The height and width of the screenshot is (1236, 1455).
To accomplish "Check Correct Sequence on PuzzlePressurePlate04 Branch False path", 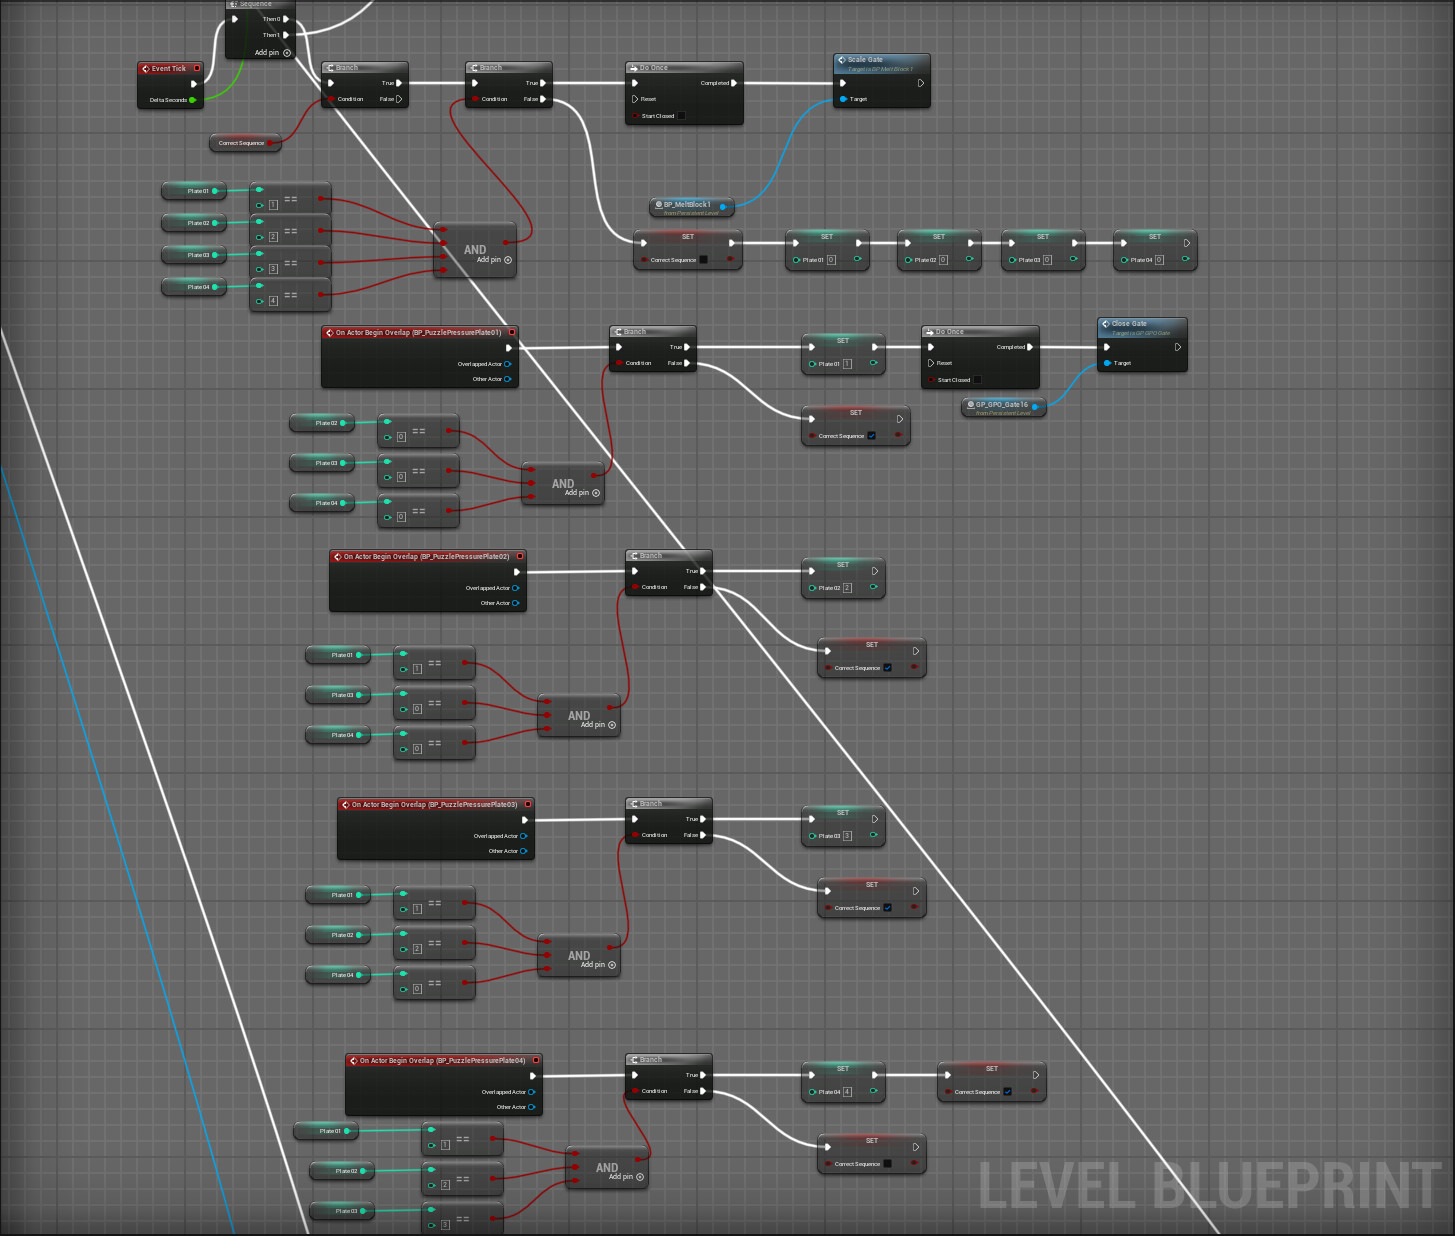I will tap(887, 1164).
